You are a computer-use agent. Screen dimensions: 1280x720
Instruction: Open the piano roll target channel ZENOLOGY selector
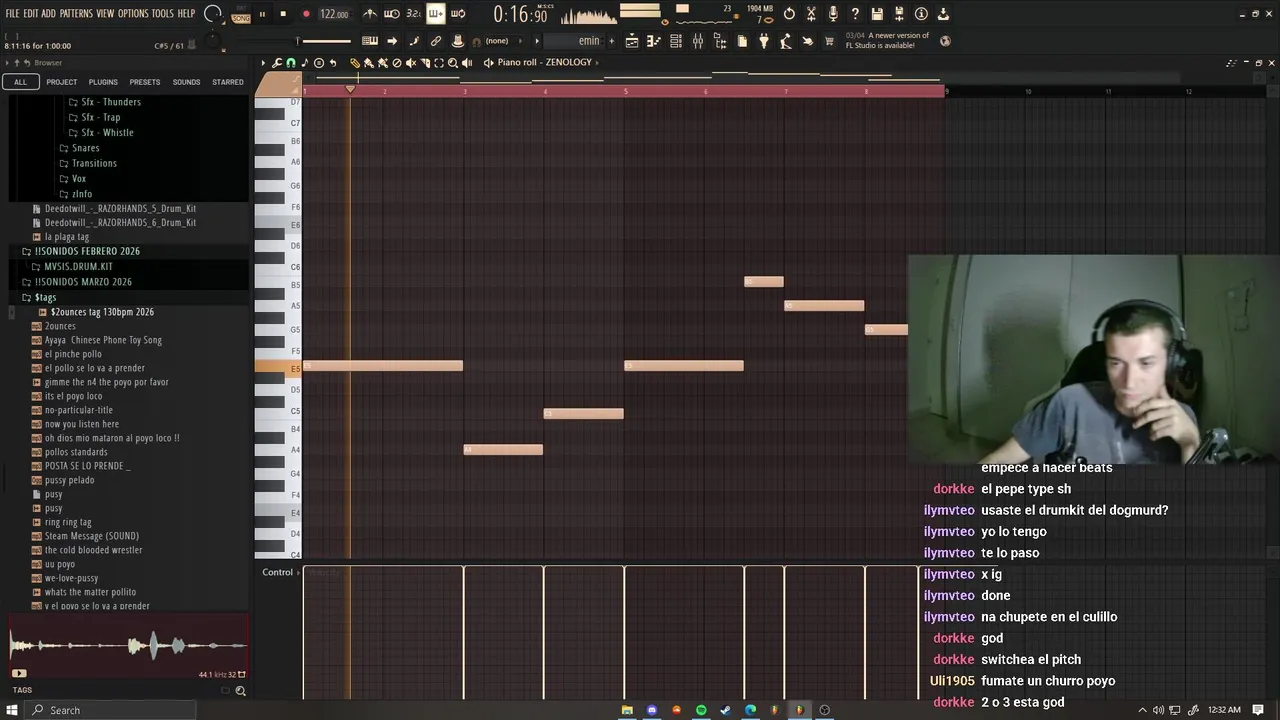point(544,63)
